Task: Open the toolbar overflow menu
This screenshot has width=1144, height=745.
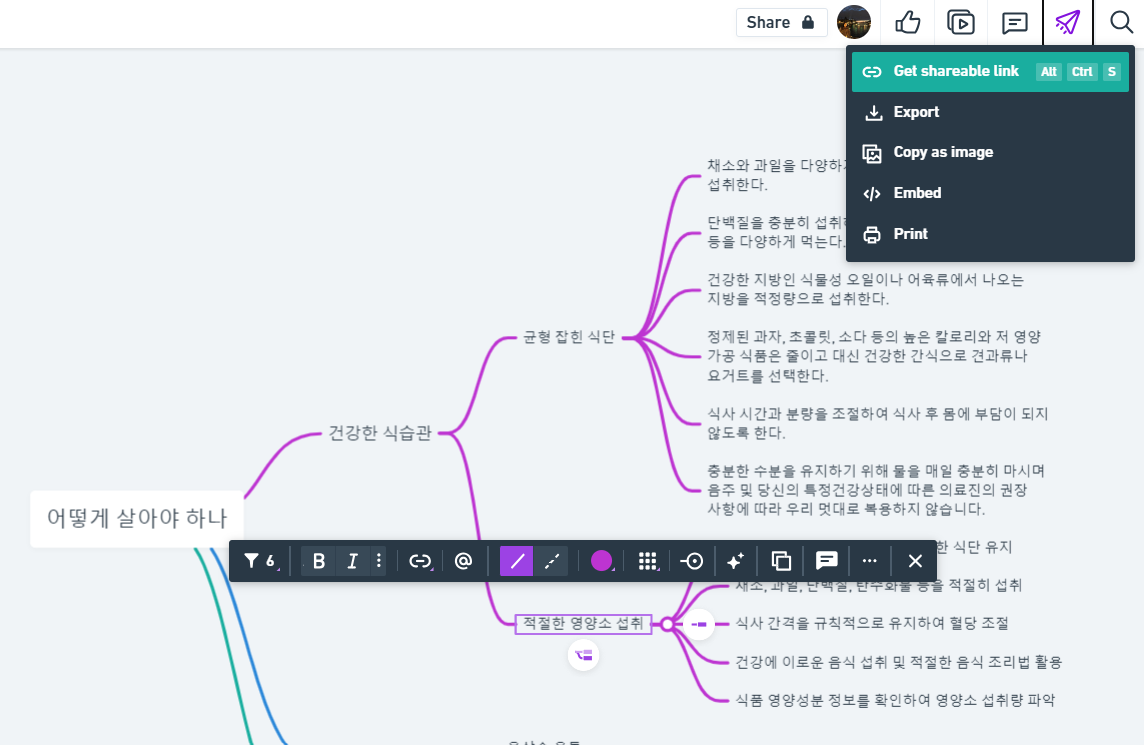Action: pos(869,561)
